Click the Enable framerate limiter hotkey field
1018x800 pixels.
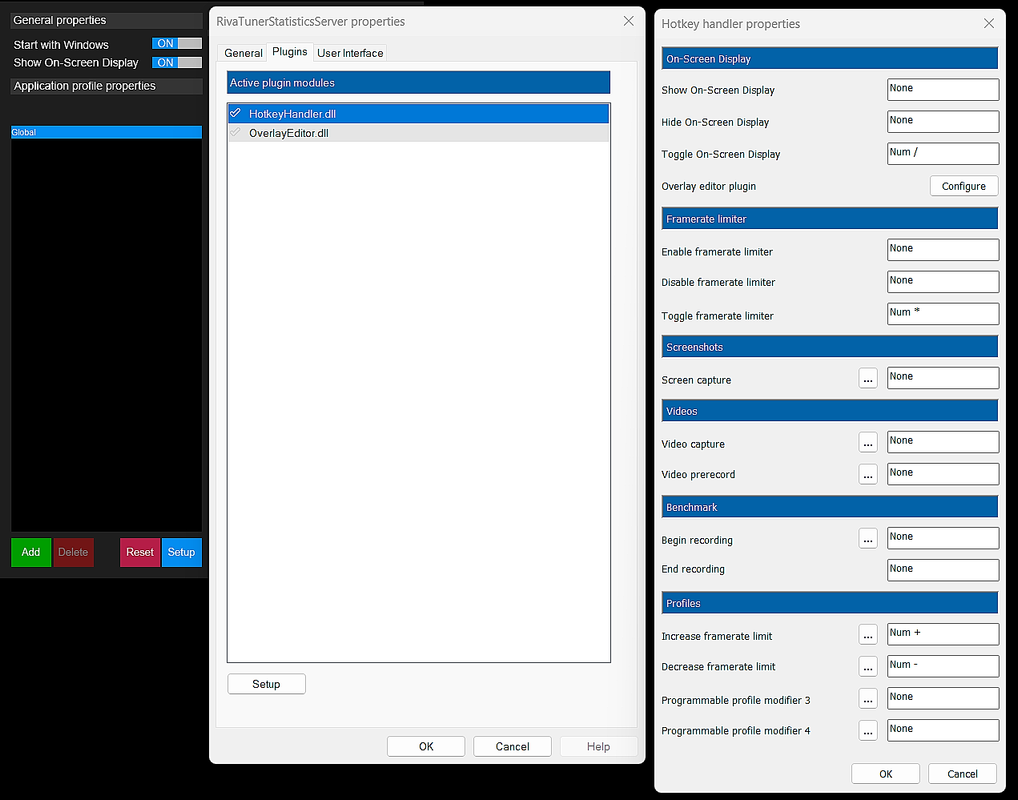click(x=943, y=250)
